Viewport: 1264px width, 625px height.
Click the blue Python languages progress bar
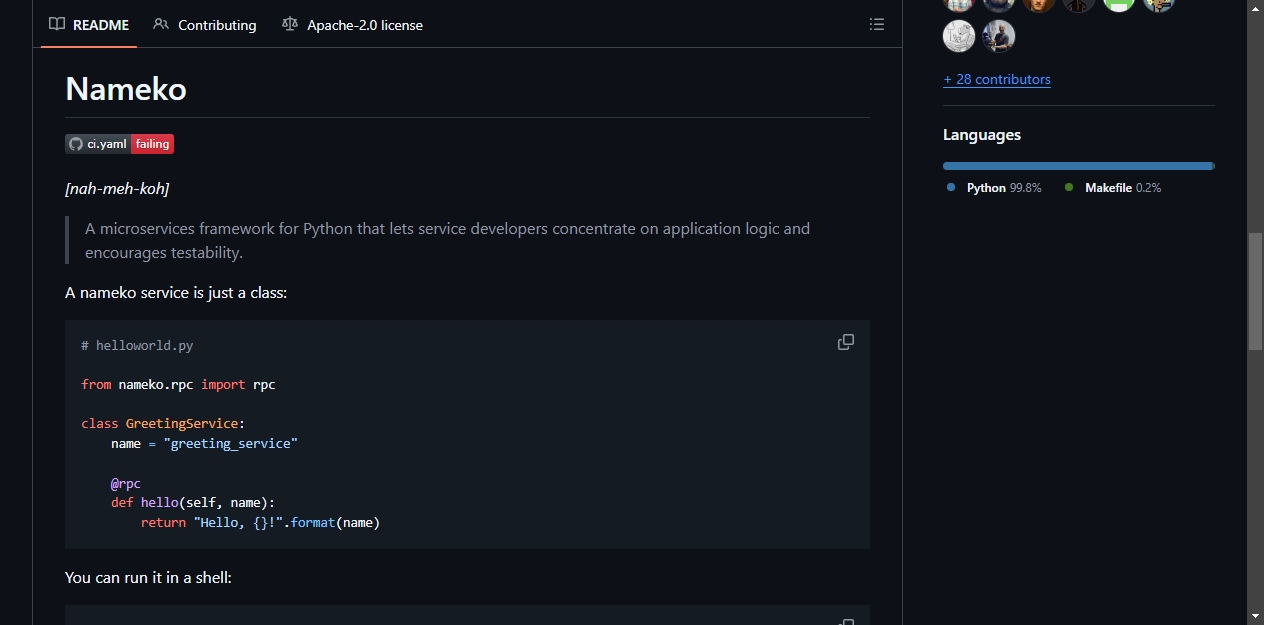pos(1077,166)
